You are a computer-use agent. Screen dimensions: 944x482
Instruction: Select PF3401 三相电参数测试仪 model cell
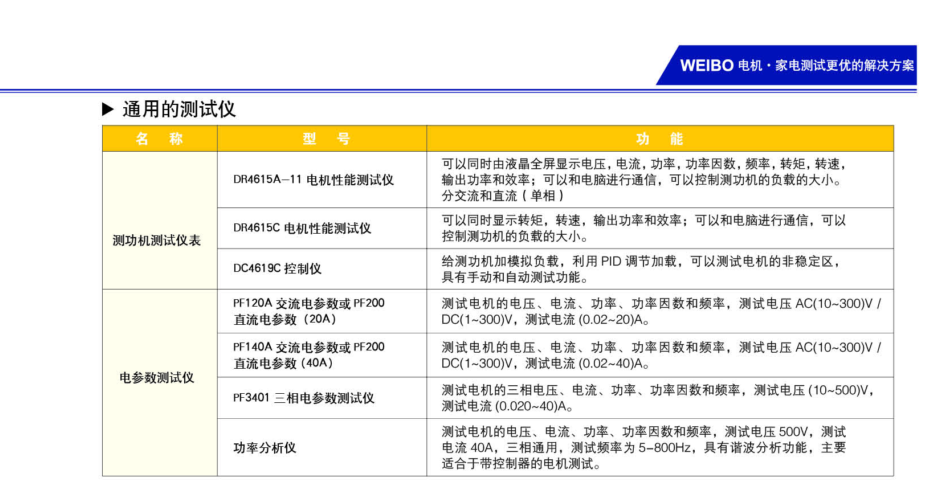pyautogui.click(x=322, y=398)
